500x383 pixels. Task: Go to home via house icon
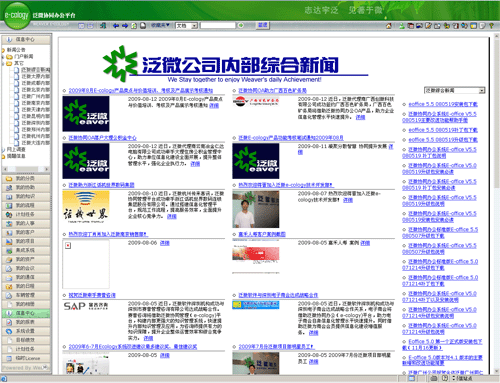click(x=389, y=26)
